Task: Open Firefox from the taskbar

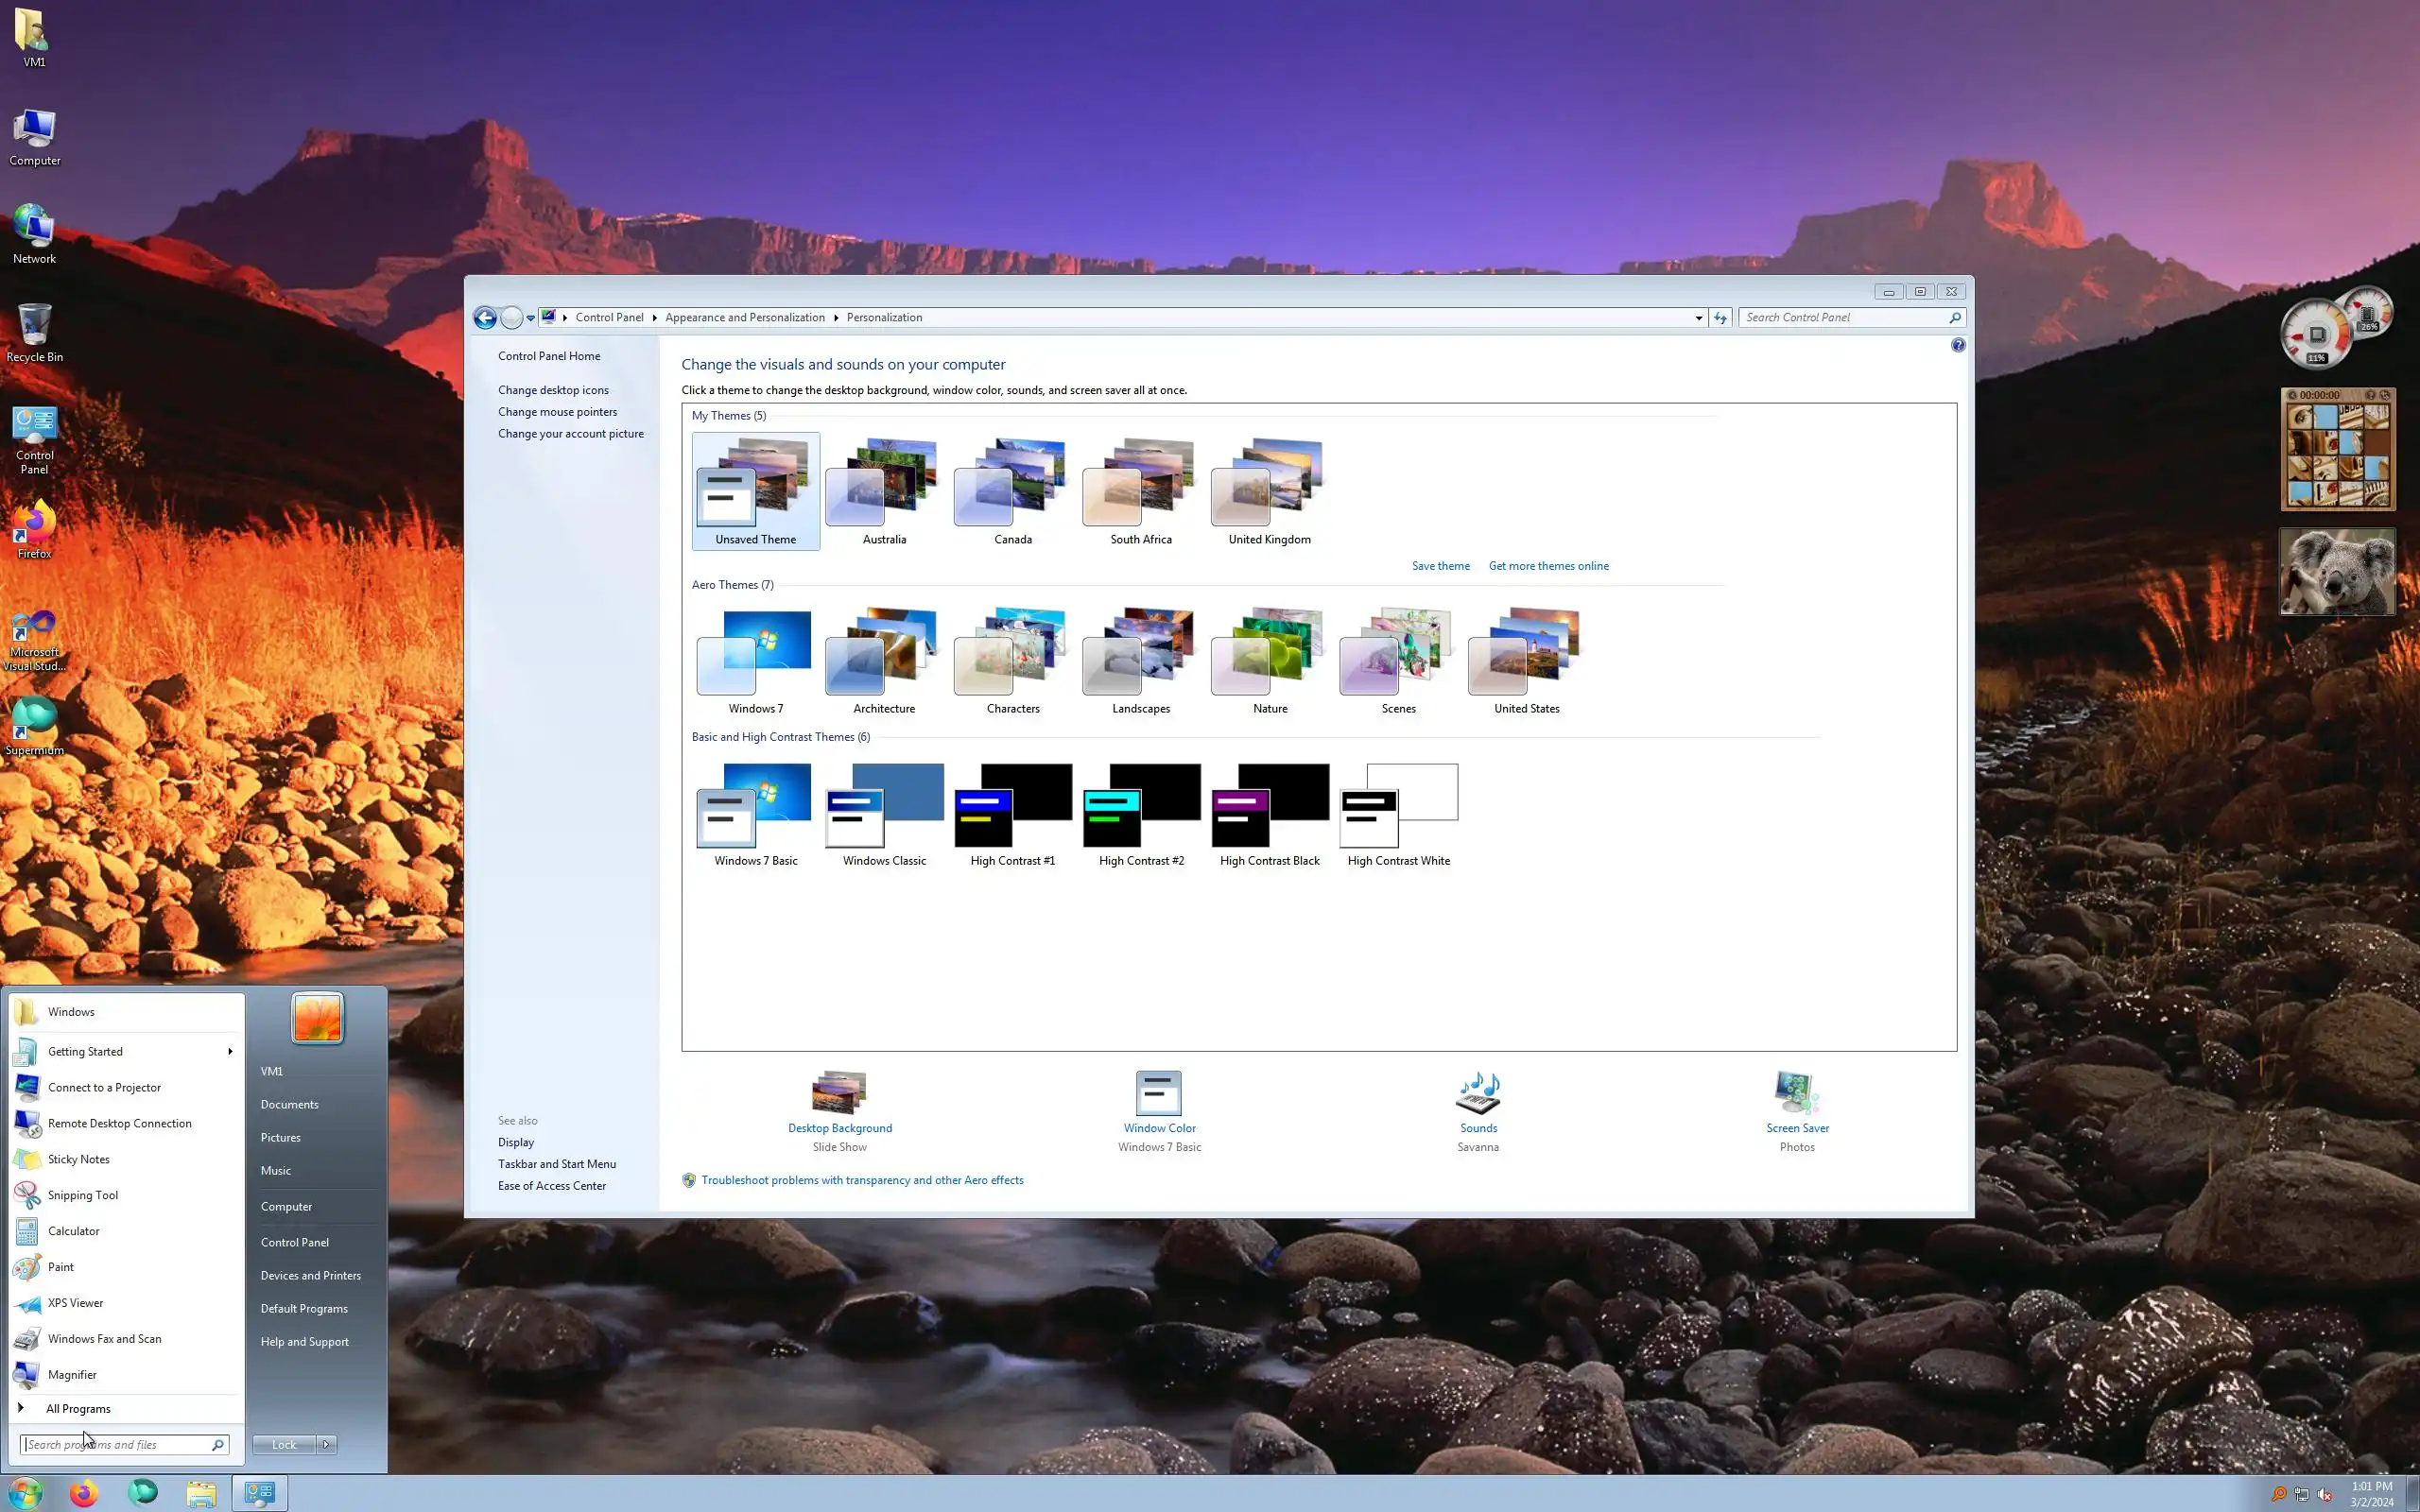Action: 84,1493
